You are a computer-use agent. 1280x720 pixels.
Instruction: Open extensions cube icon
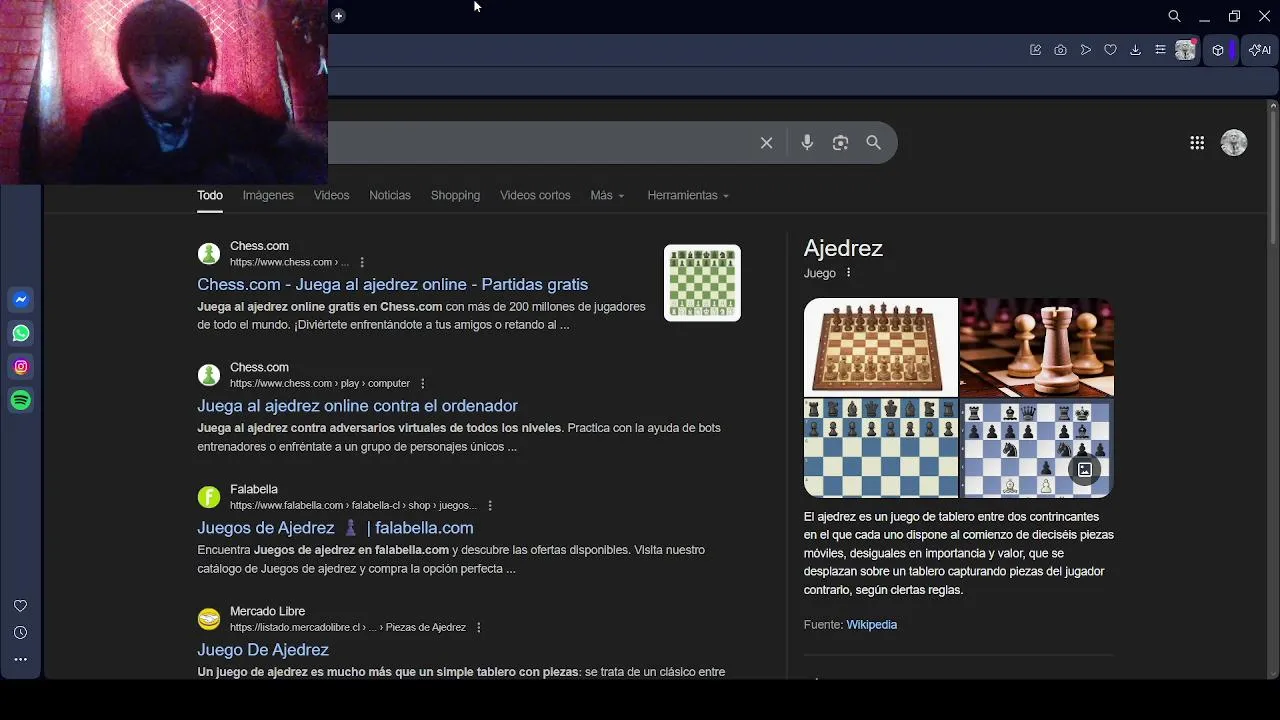(1218, 50)
